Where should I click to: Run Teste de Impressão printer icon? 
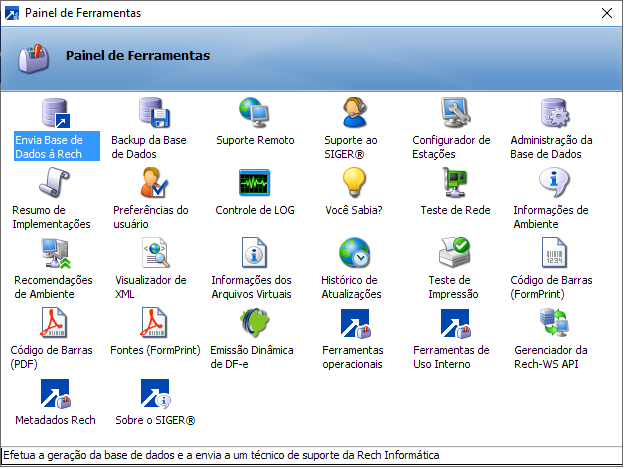(455, 253)
